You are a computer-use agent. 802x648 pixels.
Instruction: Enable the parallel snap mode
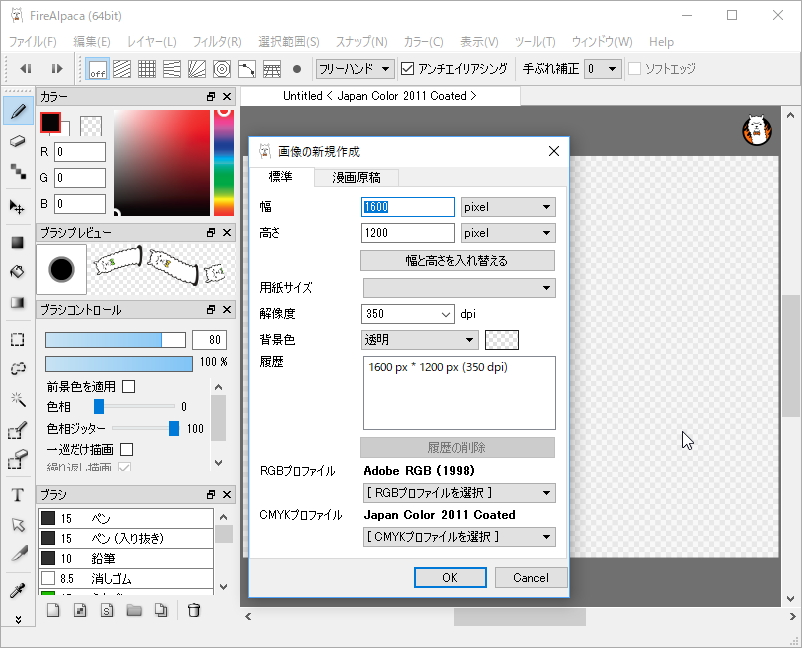122,69
